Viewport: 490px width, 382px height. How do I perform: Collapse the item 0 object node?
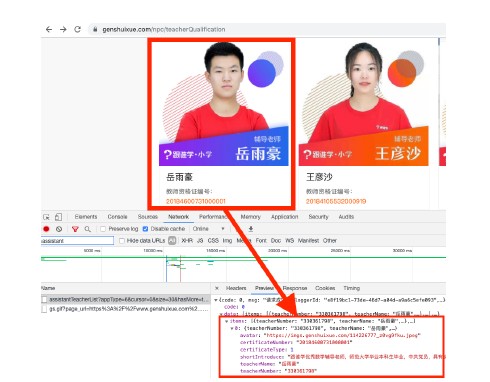pyautogui.click(x=232, y=328)
